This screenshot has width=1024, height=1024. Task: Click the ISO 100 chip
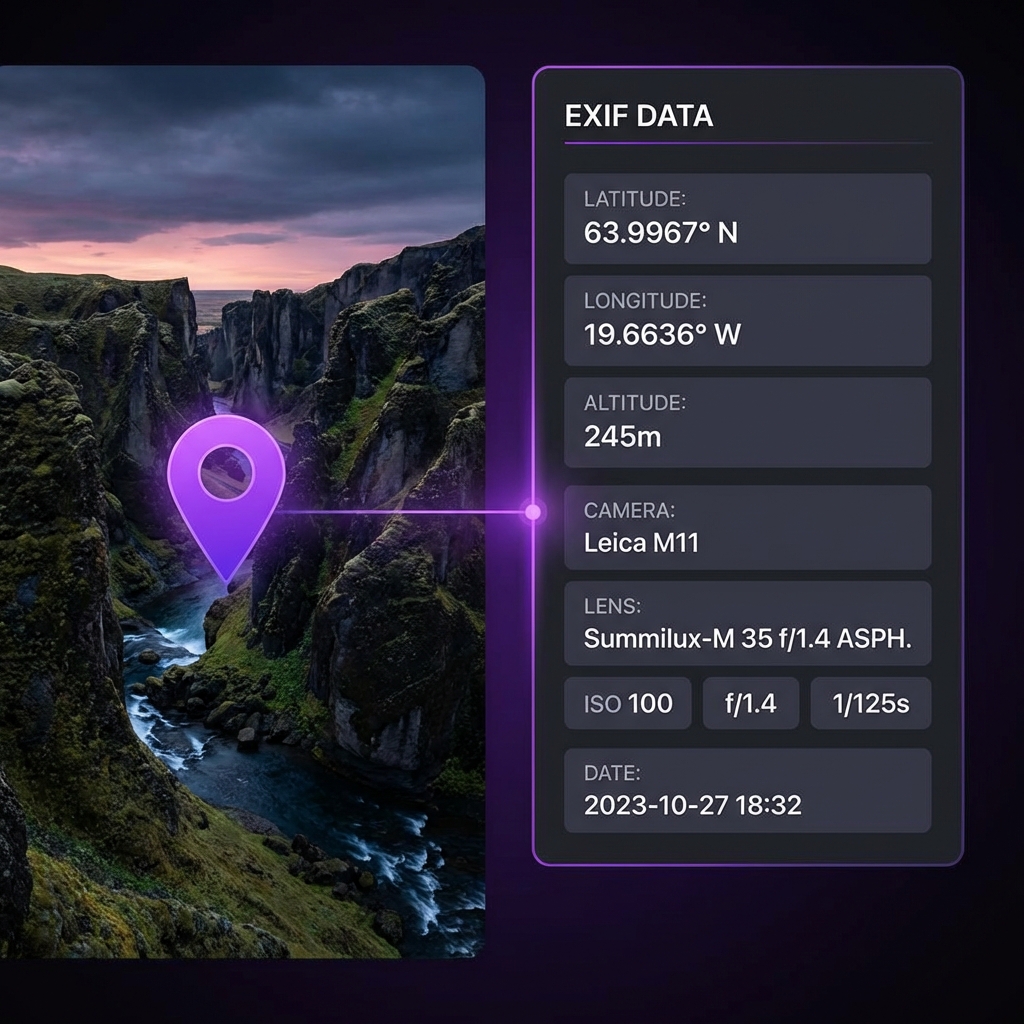(628, 703)
